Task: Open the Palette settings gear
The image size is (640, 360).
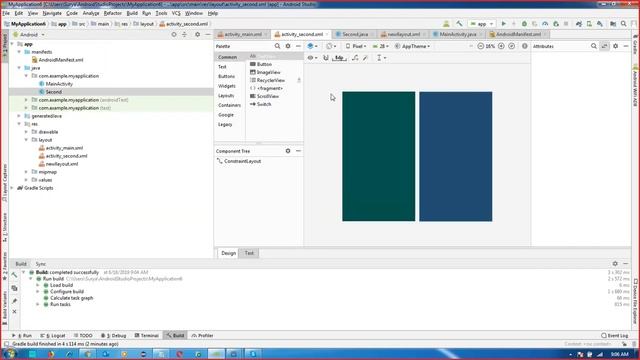Action: (288, 46)
